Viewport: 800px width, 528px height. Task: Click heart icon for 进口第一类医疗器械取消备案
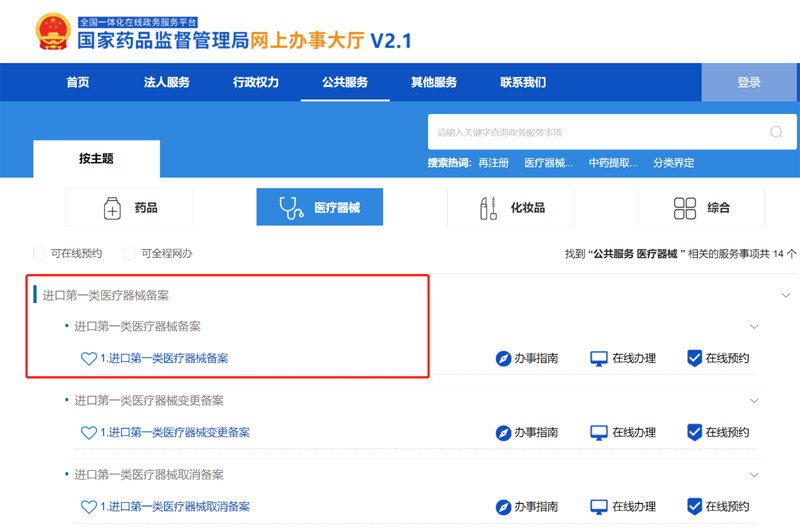[x=89, y=507]
